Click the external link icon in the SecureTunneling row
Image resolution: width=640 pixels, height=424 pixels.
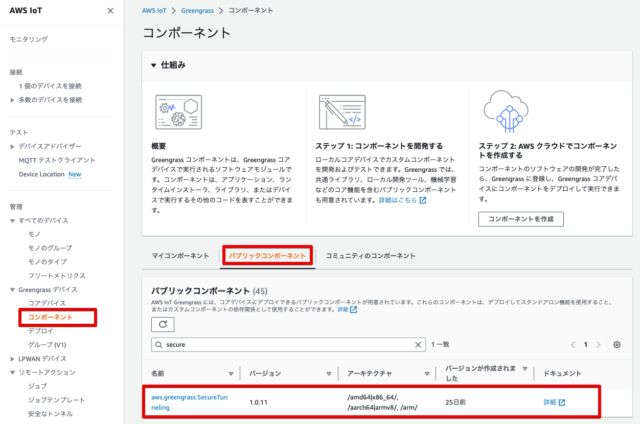[x=562, y=402]
